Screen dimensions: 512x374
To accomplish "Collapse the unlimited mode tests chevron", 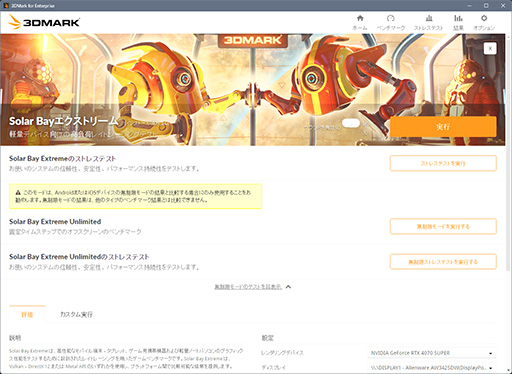I will pos(288,287).
